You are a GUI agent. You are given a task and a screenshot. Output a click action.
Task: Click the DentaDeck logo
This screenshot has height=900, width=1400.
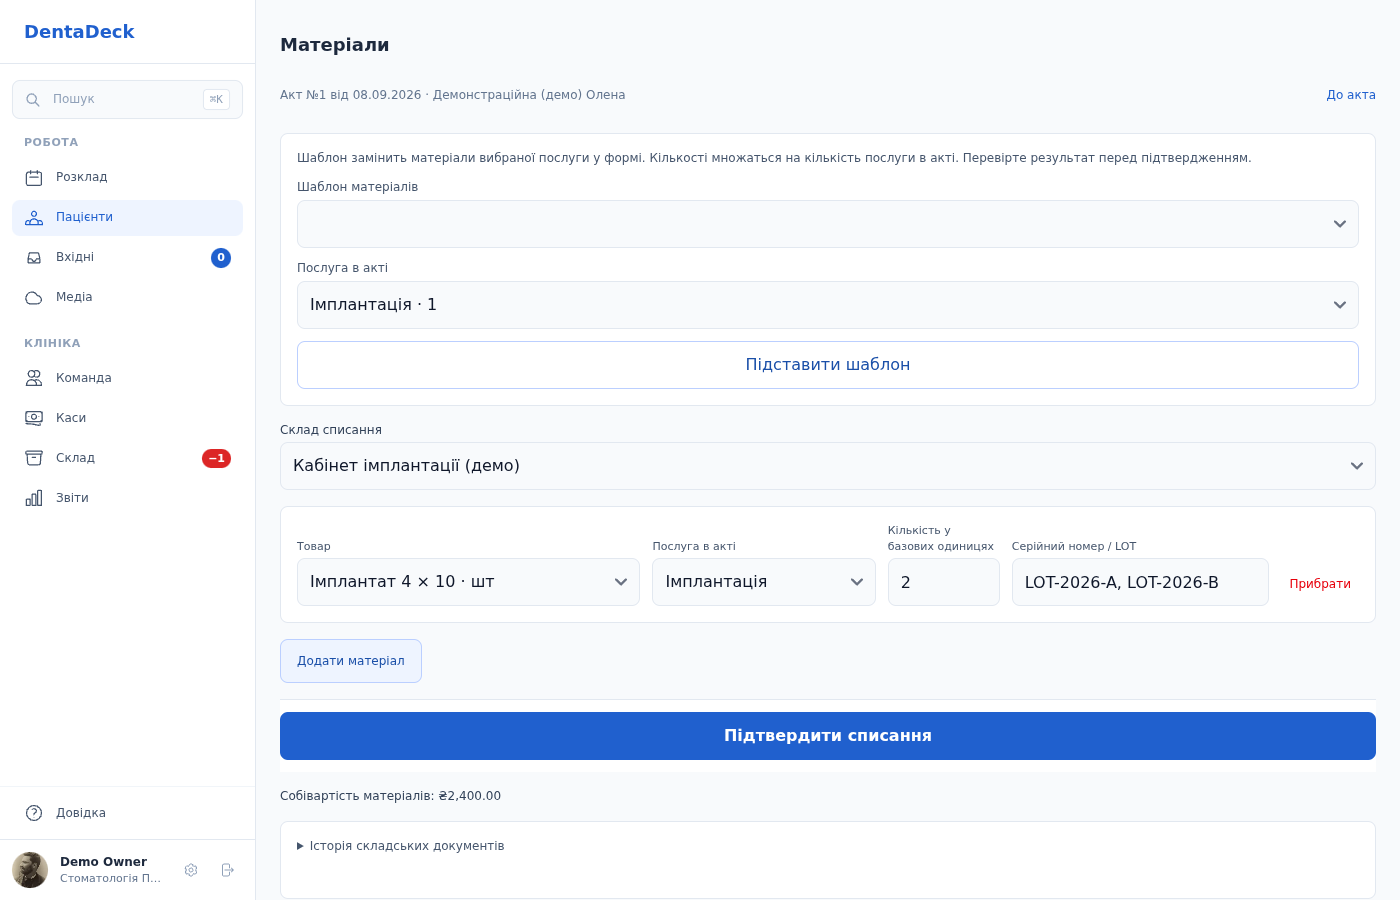[x=79, y=32]
